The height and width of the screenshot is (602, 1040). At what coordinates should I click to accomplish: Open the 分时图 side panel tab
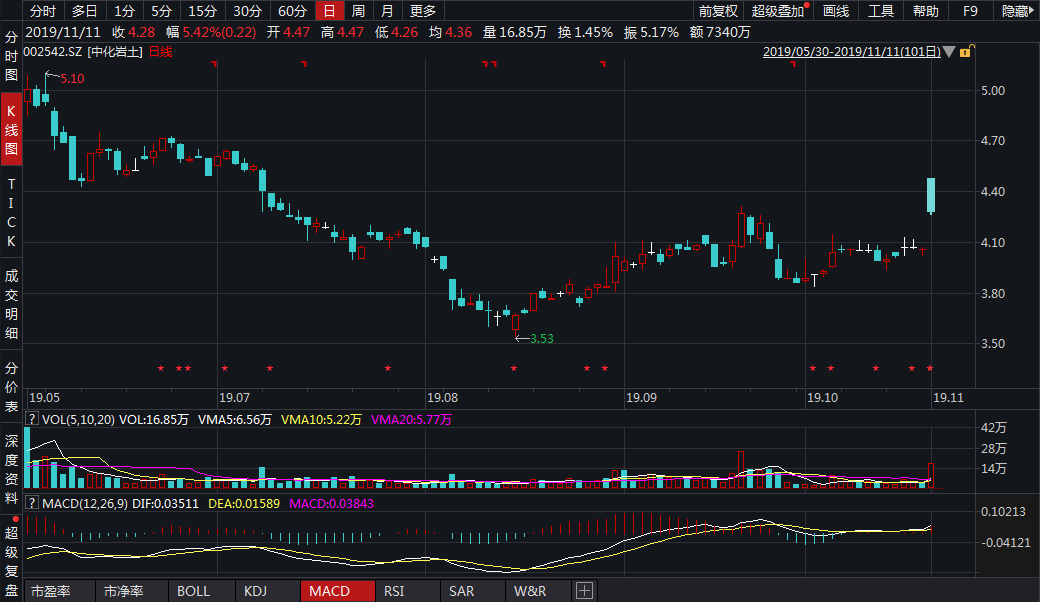point(11,56)
